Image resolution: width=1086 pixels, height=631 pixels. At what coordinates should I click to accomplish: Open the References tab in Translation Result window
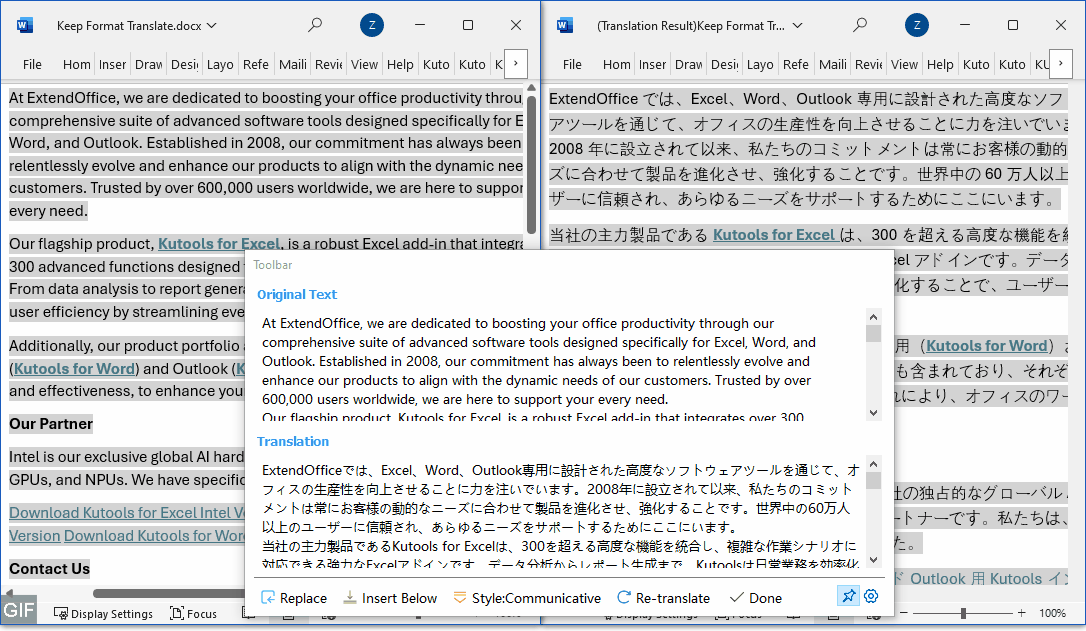(x=796, y=64)
